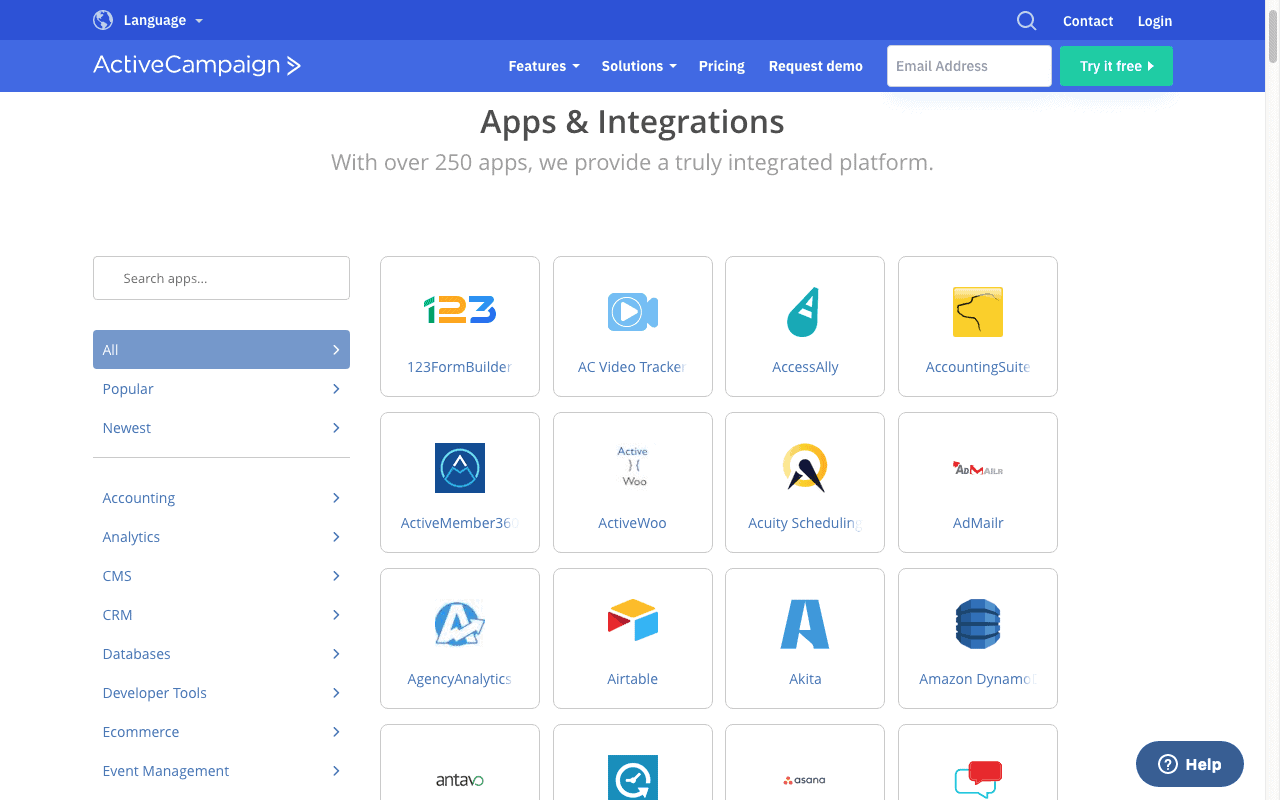Focus the Email Address input field
This screenshot has width=1280, height=800.
coord(969,66)
